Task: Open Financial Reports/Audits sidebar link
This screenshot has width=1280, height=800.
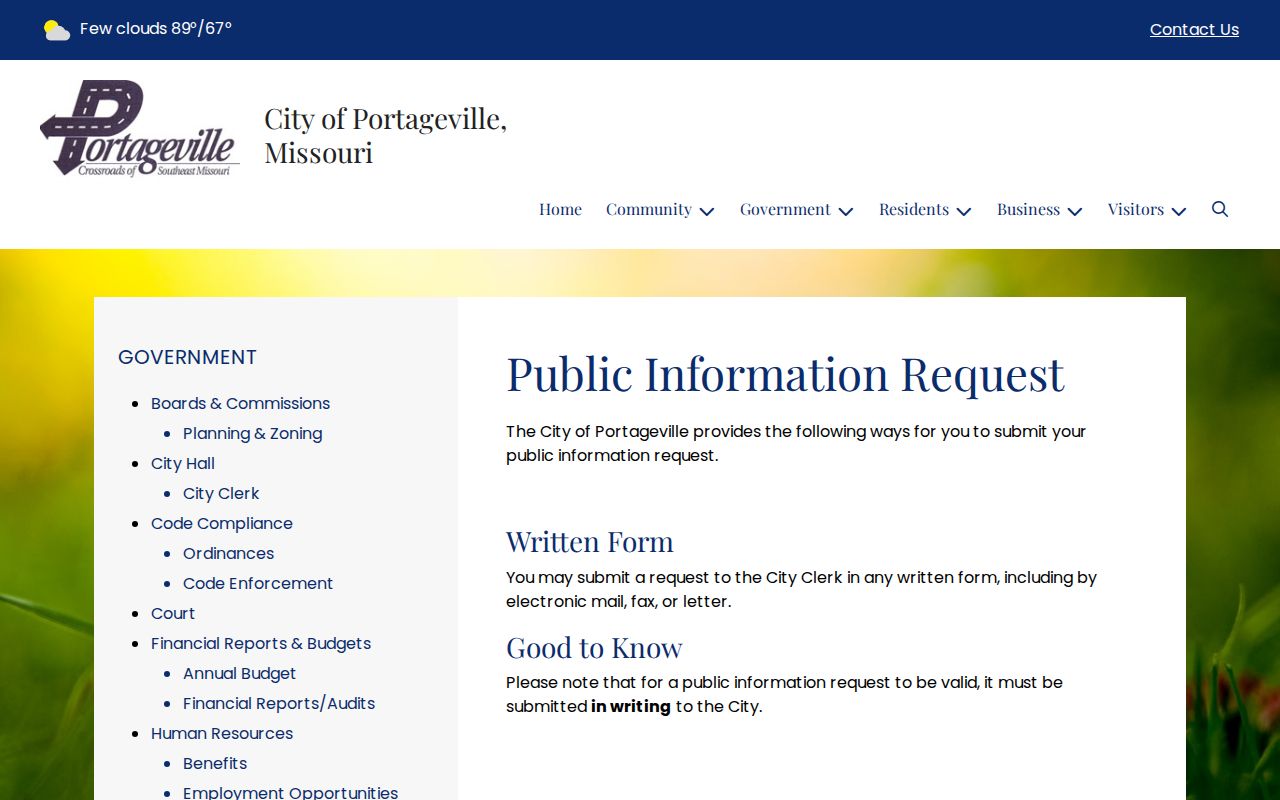Action: point(279,703)
